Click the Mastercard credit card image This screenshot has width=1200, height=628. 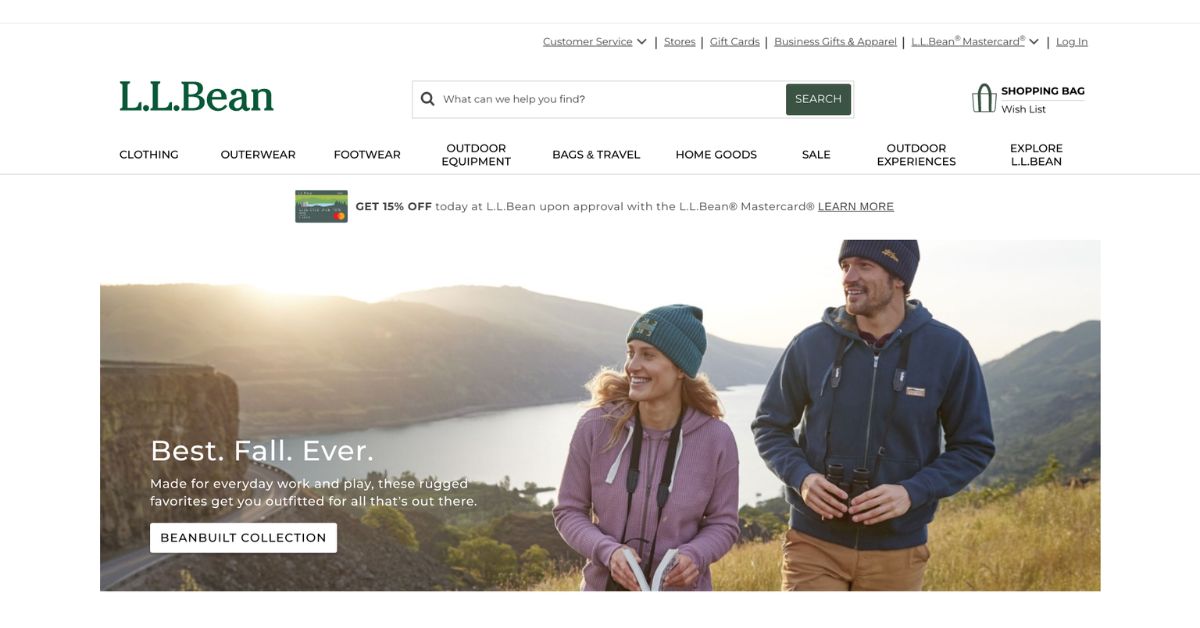pos(321,206)
